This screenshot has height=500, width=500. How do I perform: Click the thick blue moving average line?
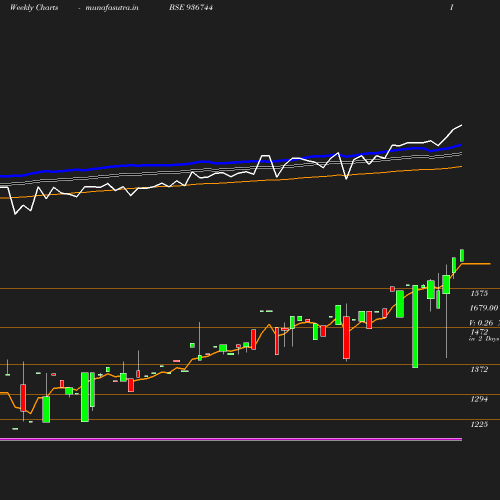click(231, 163)
